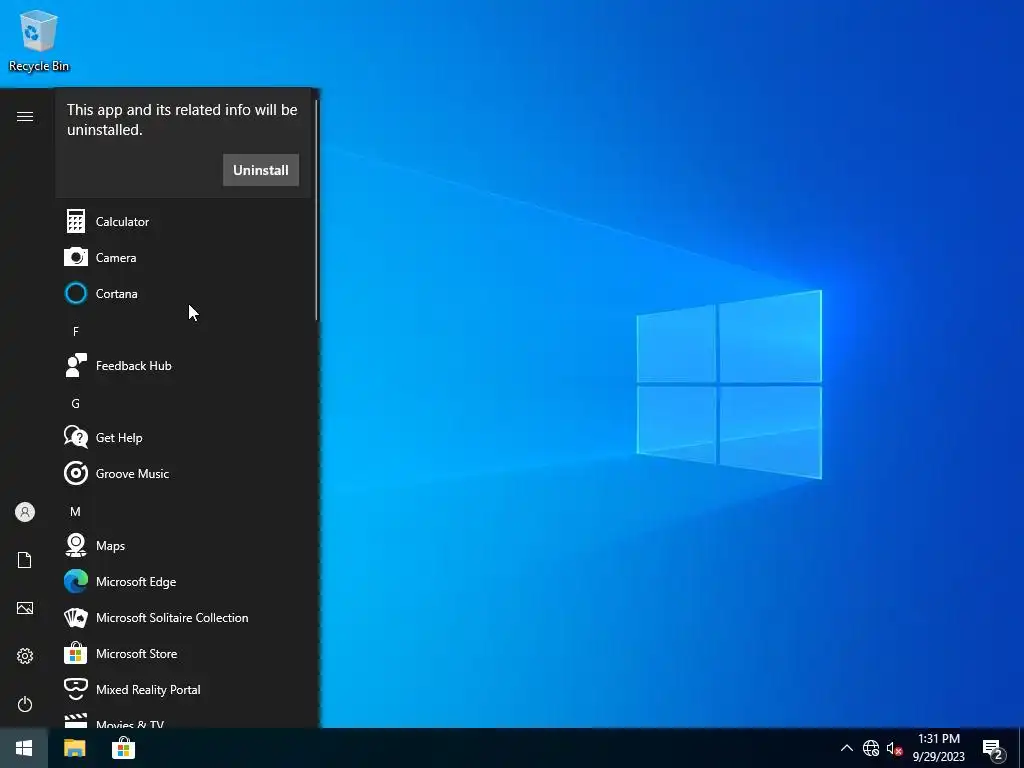
Task: Click the Start menu app list scrollbar
Action: click(317, 209)
